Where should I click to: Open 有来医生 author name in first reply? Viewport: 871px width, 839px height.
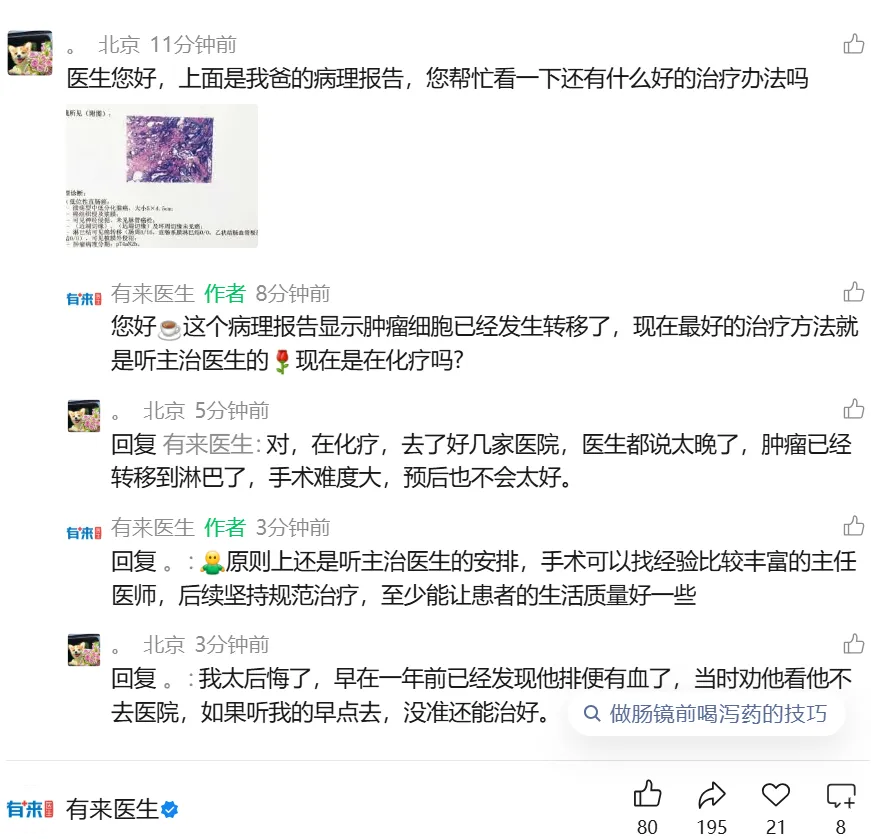coord(152,293)
